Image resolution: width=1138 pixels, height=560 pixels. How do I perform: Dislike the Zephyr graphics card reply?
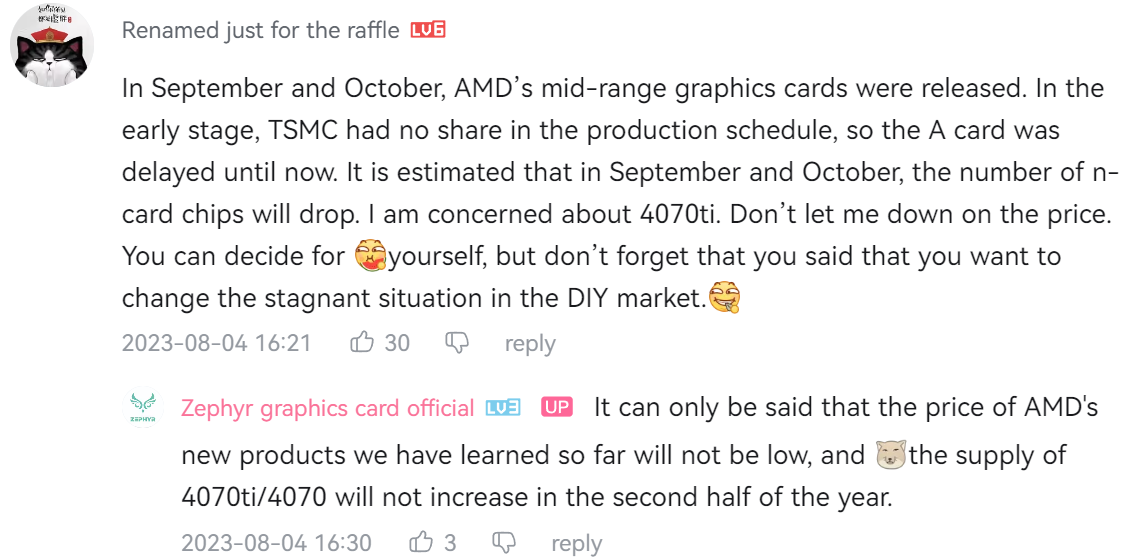coord(504,542)
